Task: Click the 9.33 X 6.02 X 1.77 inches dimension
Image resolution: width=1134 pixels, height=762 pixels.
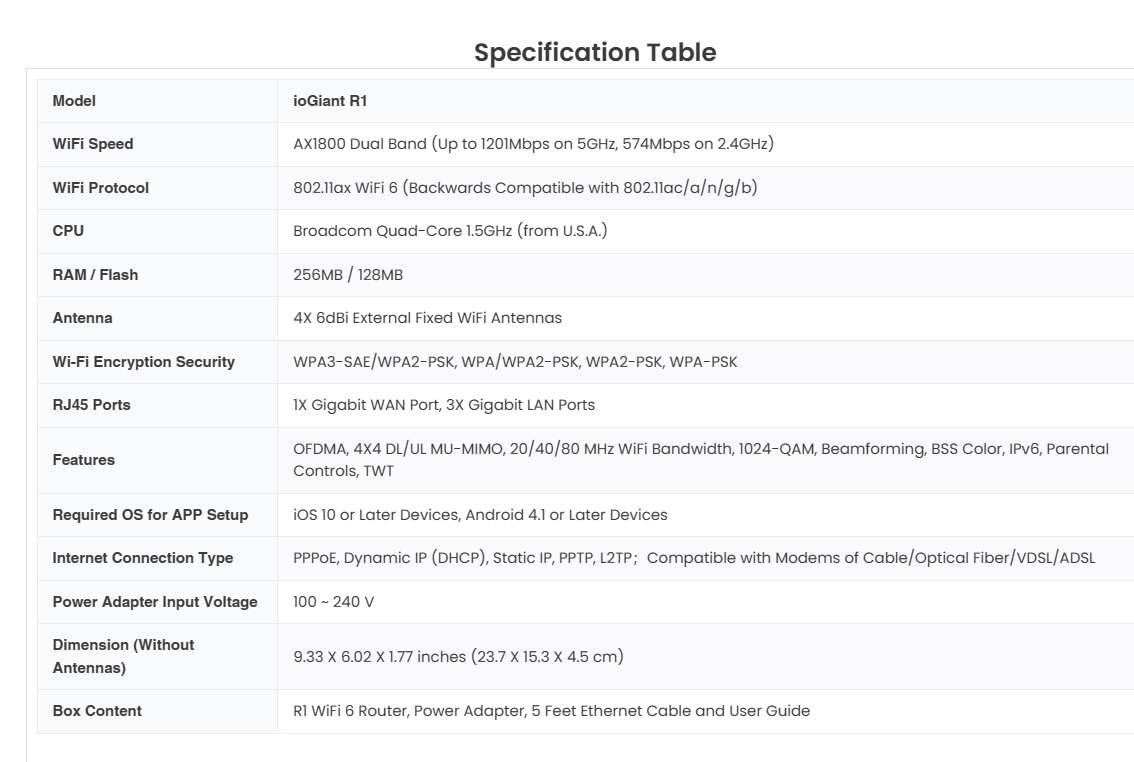Action: [458, 657]
